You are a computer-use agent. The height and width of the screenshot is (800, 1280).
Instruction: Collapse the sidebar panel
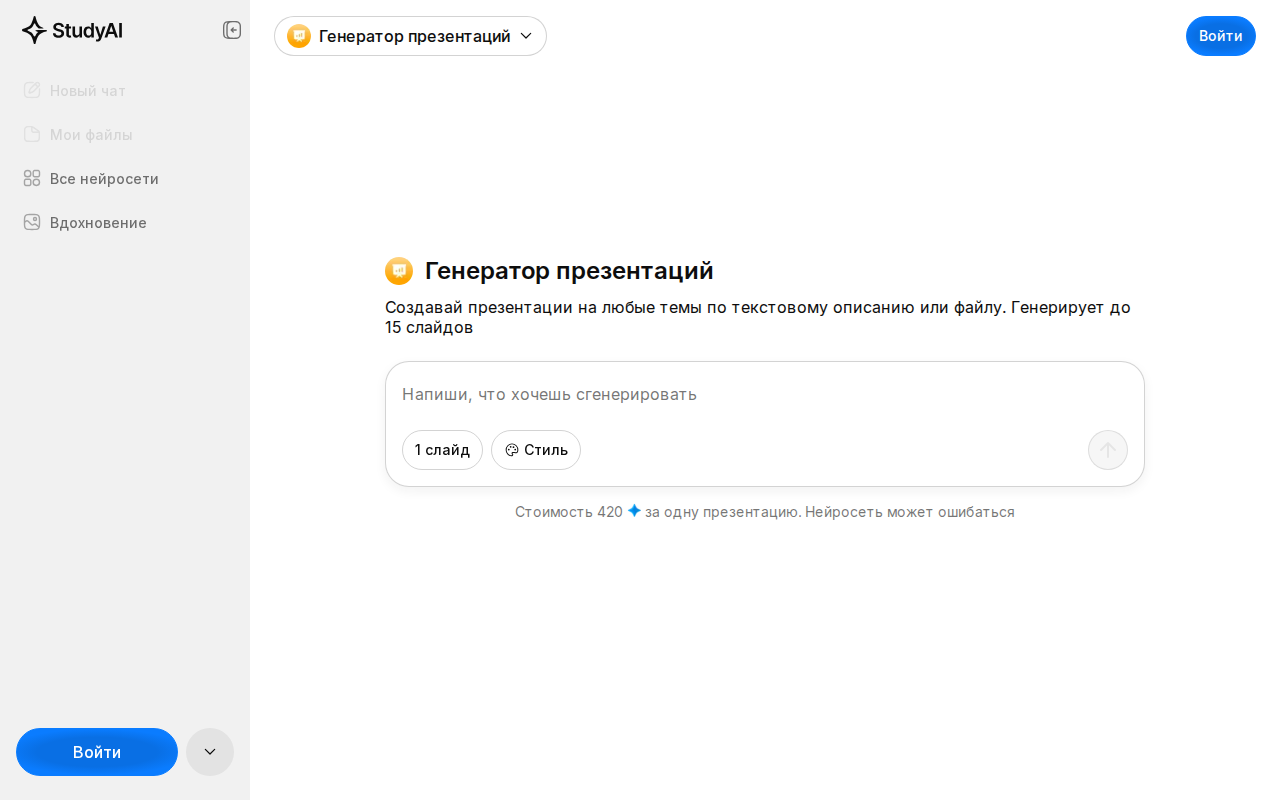click(x=232, y=30)
